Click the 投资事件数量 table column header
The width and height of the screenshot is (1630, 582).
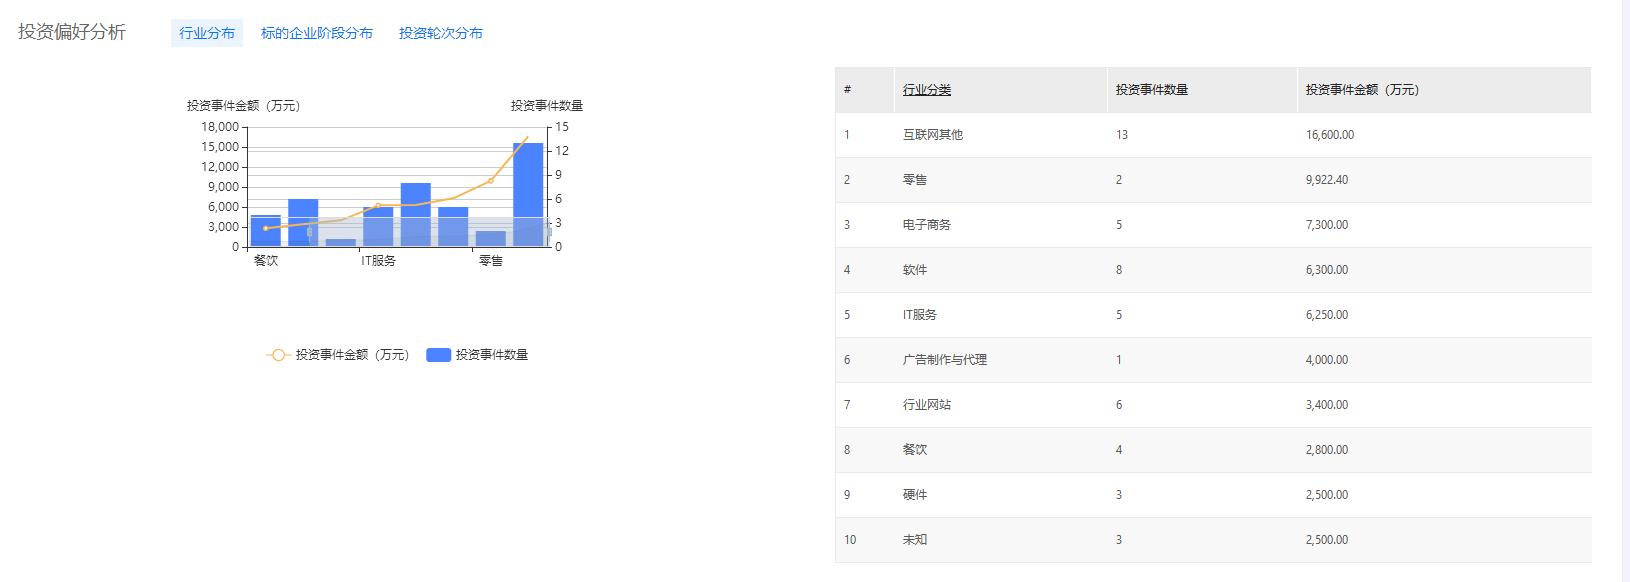(1152, 90)
